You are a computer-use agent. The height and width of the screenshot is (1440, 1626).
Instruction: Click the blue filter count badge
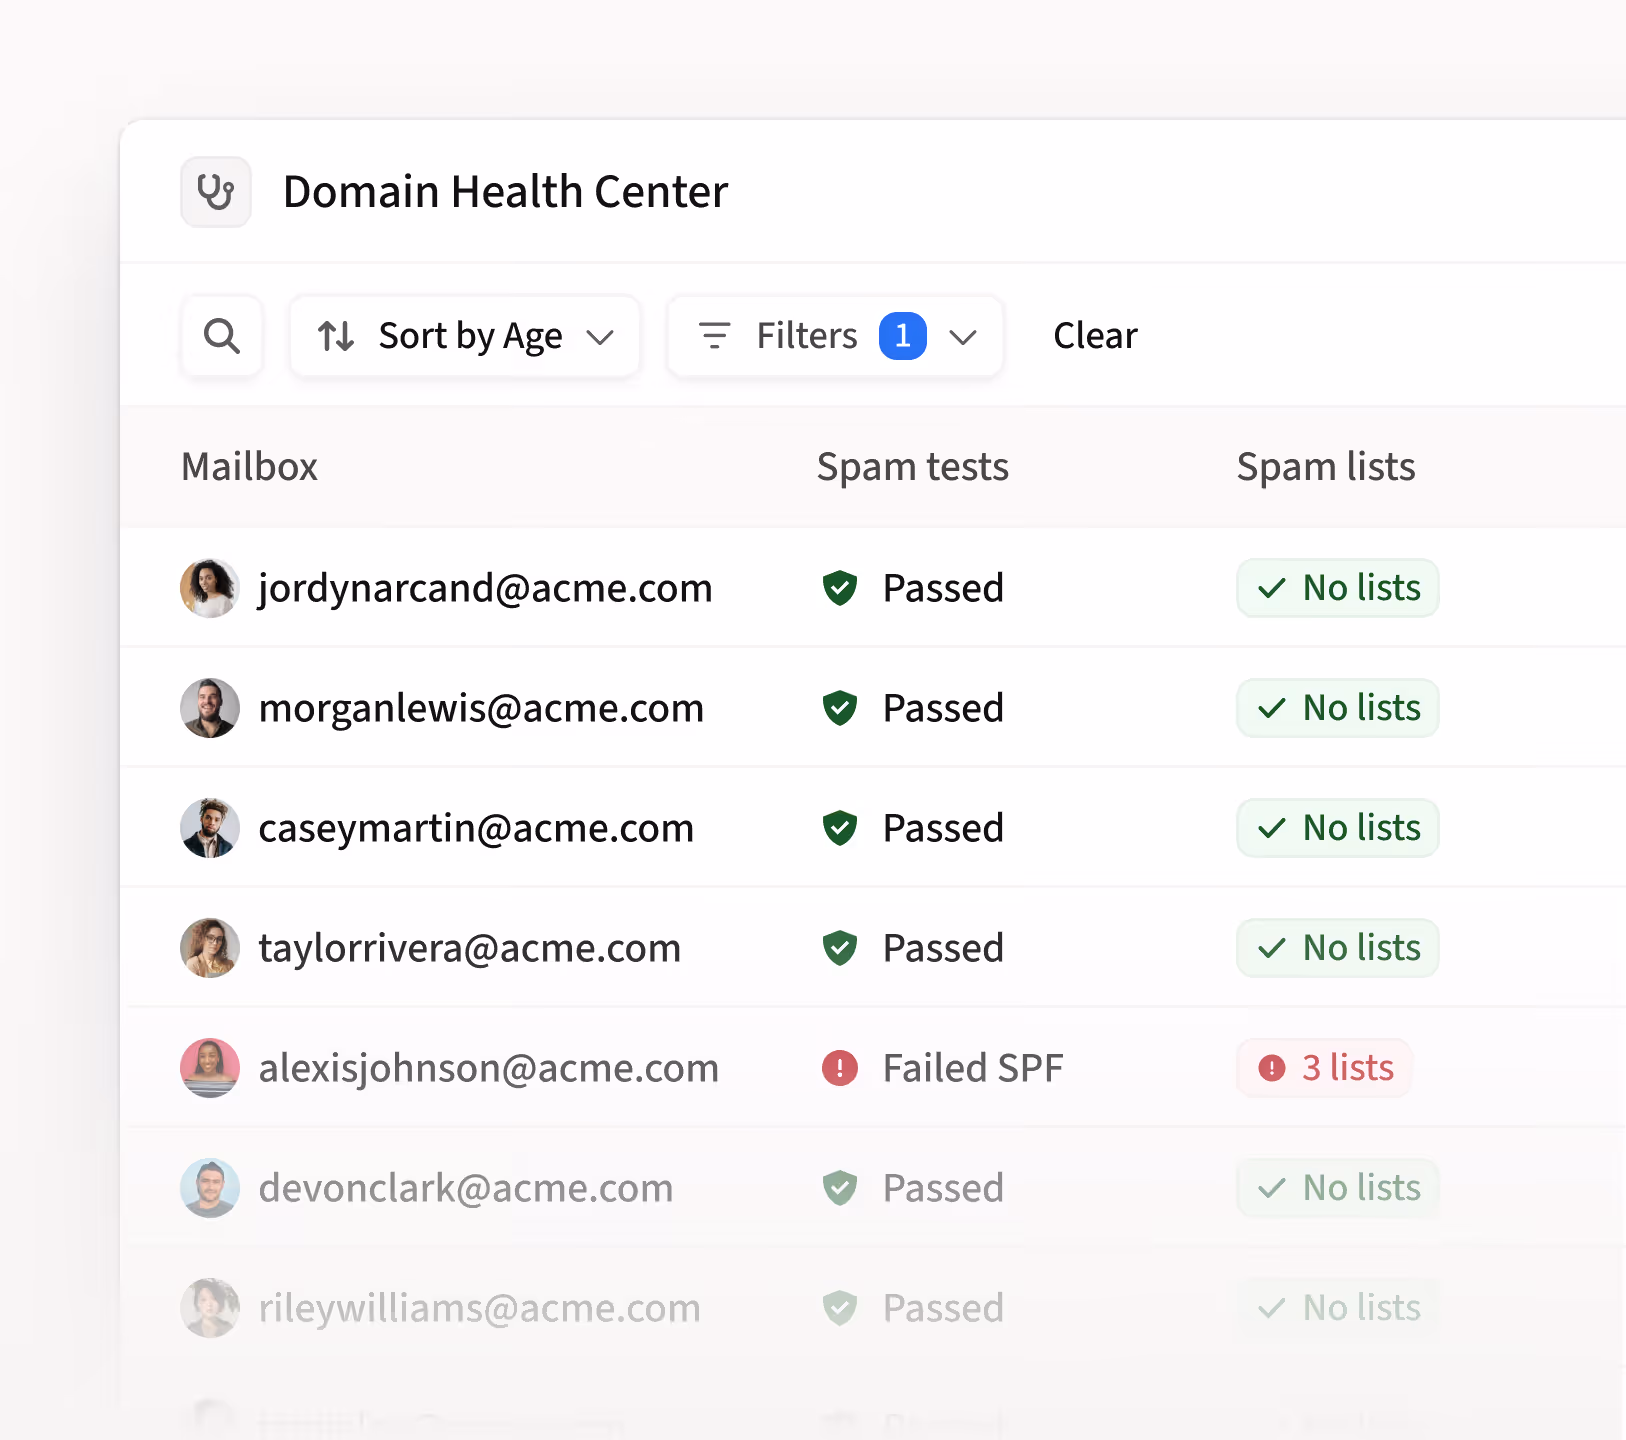(902, 336)
